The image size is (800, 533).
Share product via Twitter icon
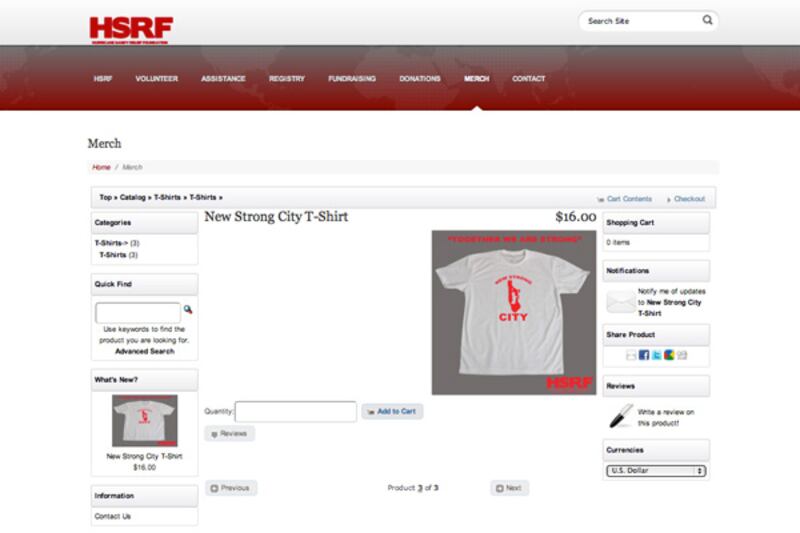coord(656,355)
